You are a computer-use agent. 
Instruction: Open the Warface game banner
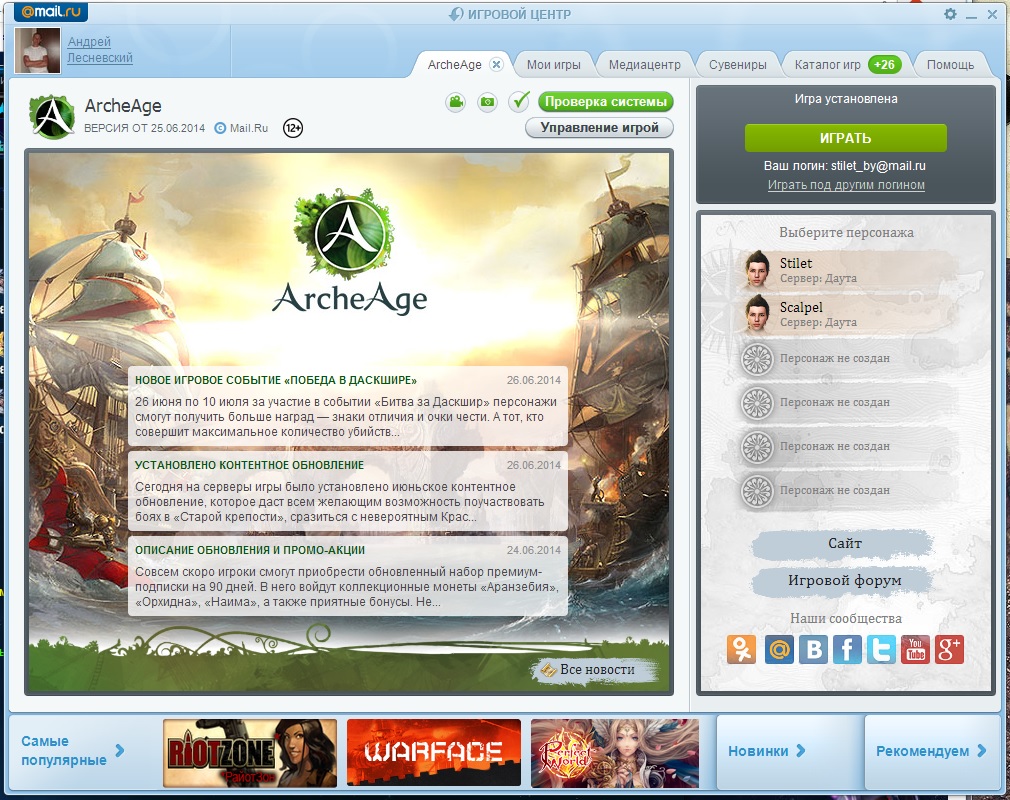pyautogui.click(x=434, y=753)
